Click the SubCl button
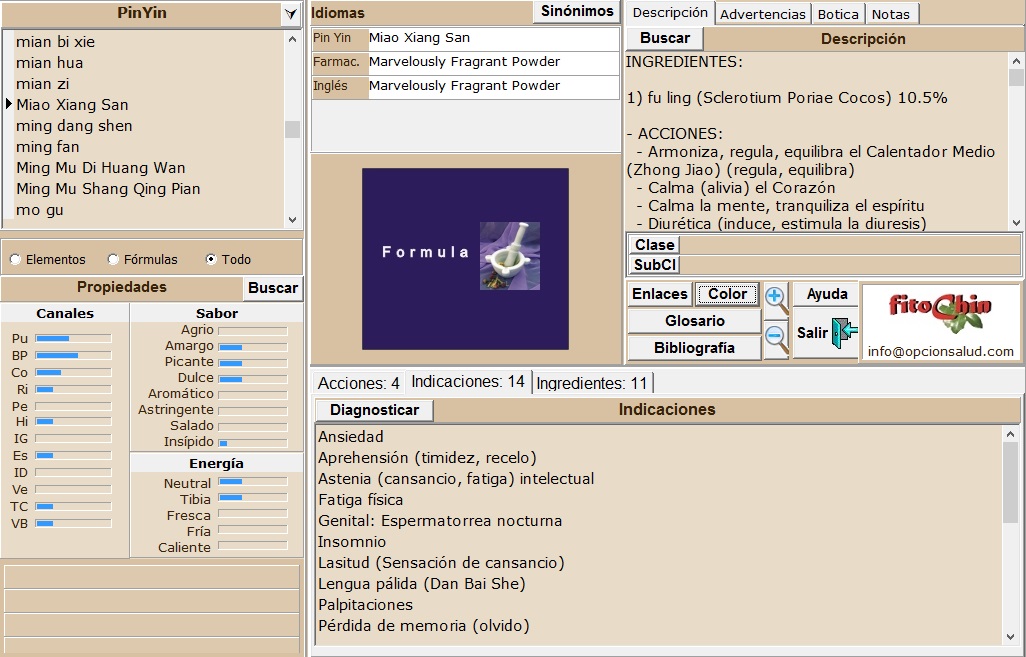This screenshot has width=1026, height=657. (x=654, y=264)
